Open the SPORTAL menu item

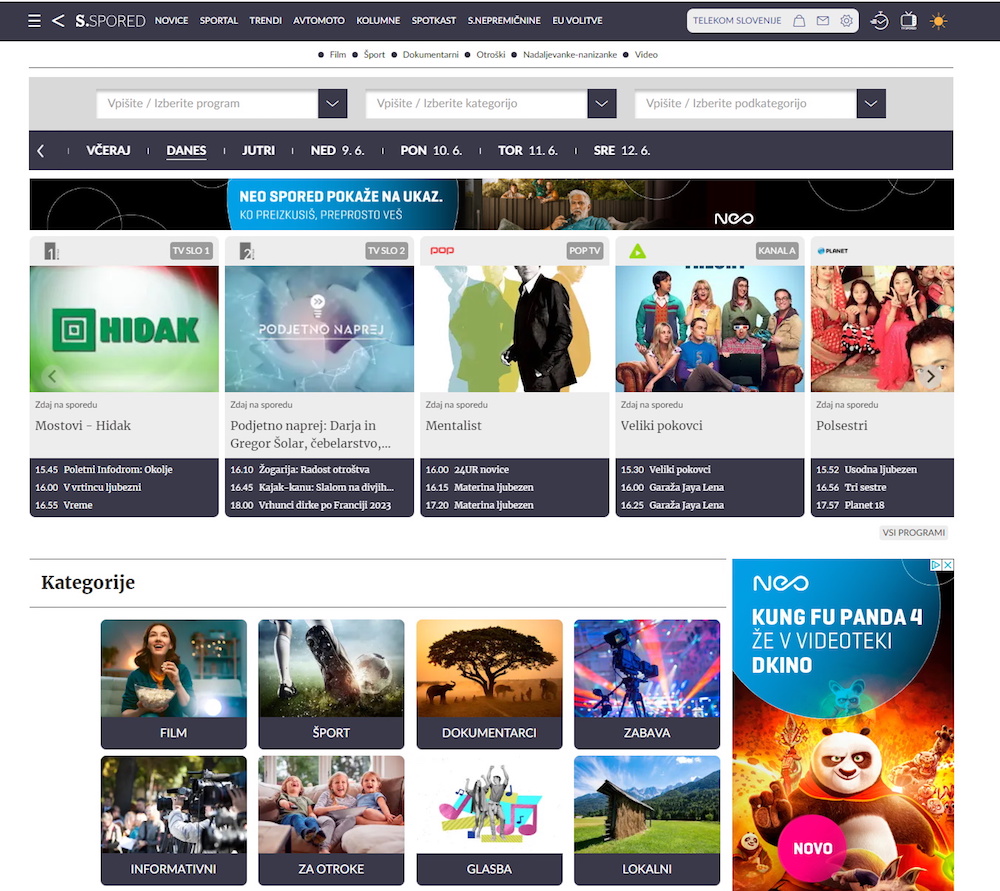pyautogui.click(x=219, y=21)
